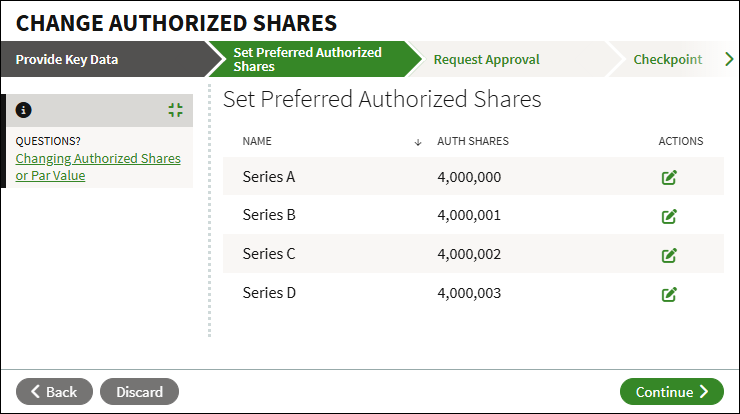Screen dimensions: 740x414
Task: Open the Request Approval step
Action: tap(486, 59)
